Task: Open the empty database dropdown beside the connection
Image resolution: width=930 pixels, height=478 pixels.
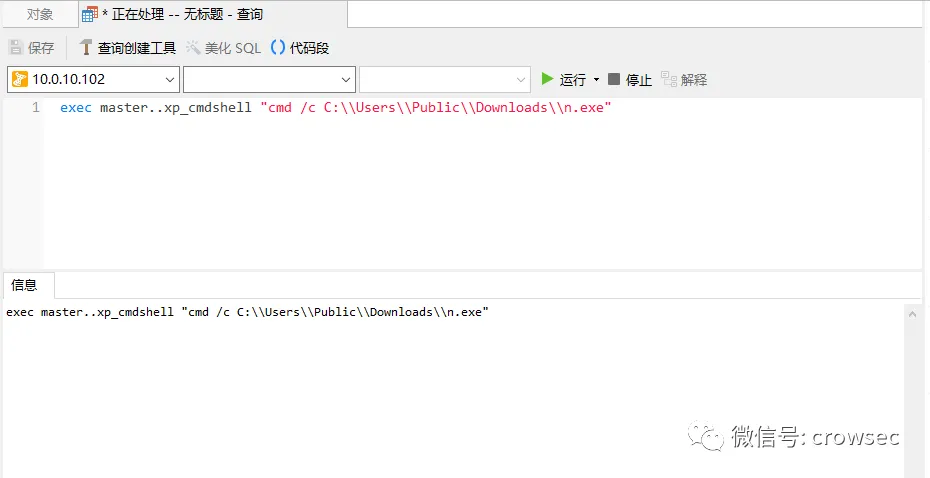Action: point(269,79)
